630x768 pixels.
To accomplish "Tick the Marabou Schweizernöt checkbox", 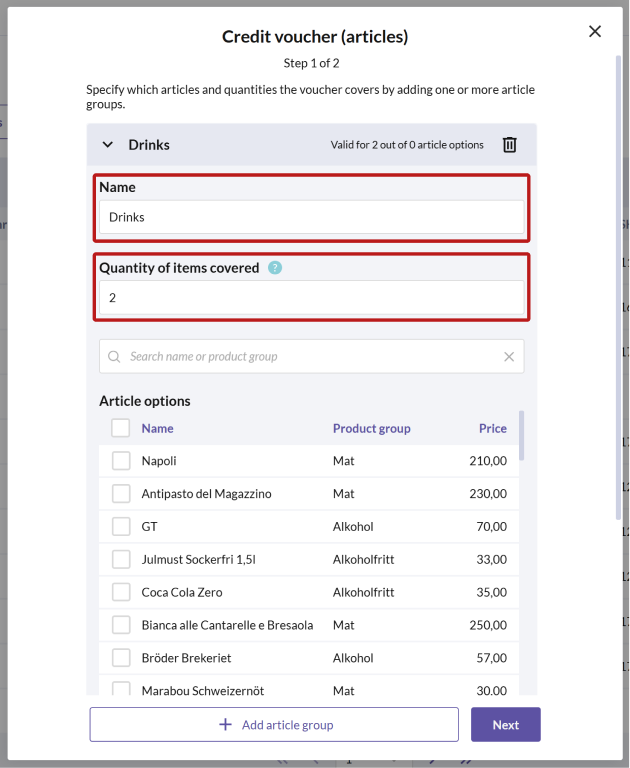I will point(121,688).
